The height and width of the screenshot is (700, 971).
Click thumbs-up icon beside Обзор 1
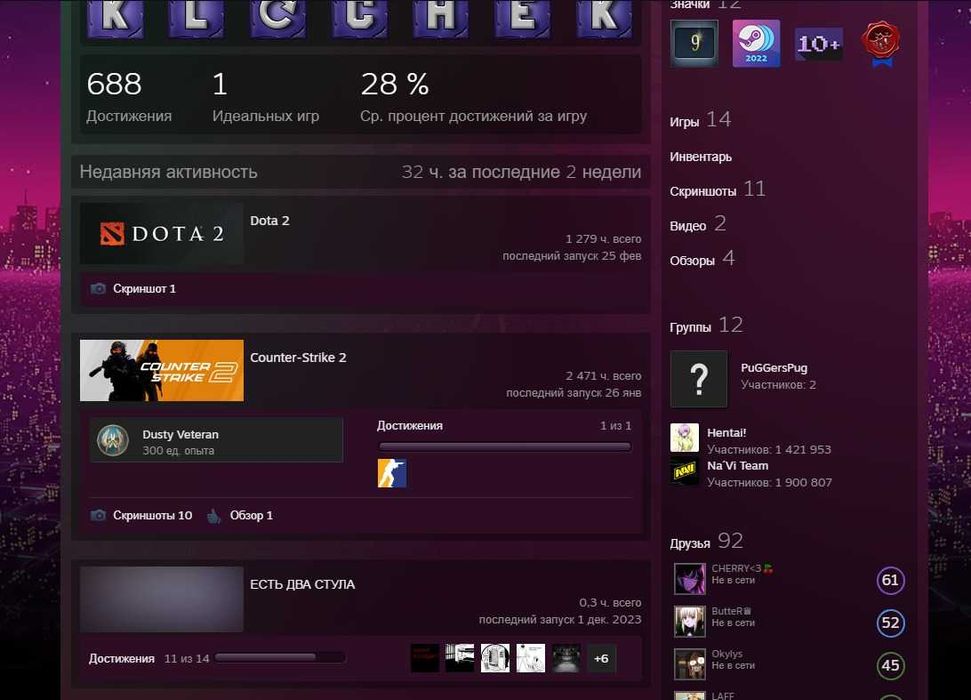214,515
